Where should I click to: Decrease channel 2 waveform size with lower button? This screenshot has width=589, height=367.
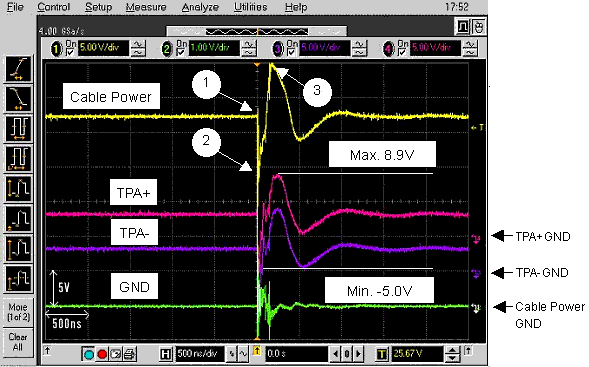tap(249, 53)
